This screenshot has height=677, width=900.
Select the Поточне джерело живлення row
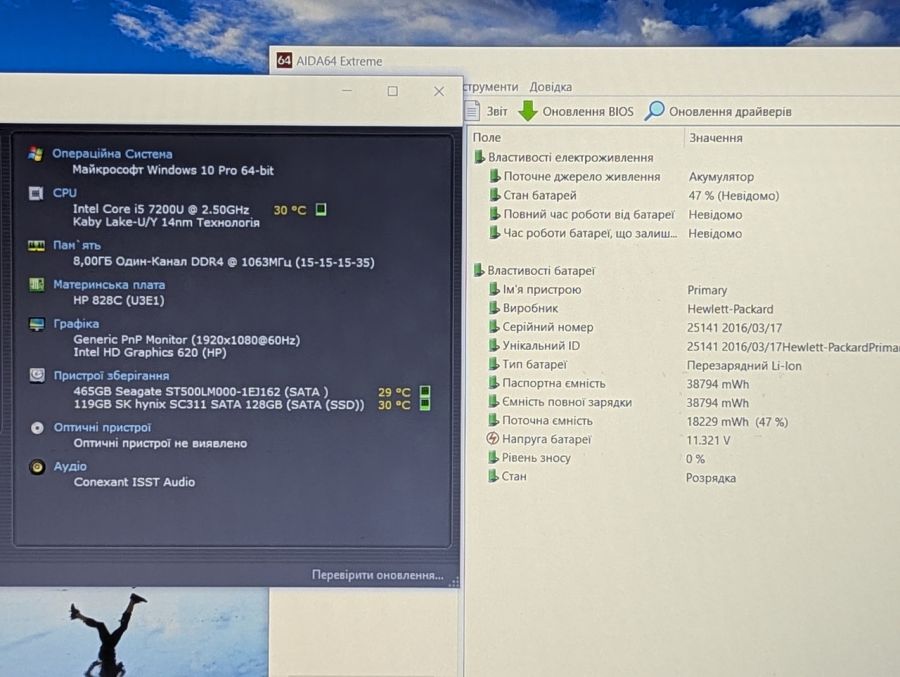(x=622, y=176)
